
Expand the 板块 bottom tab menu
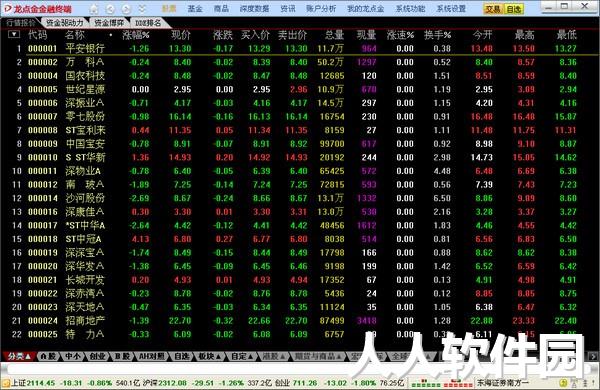(x=210, y=356)
